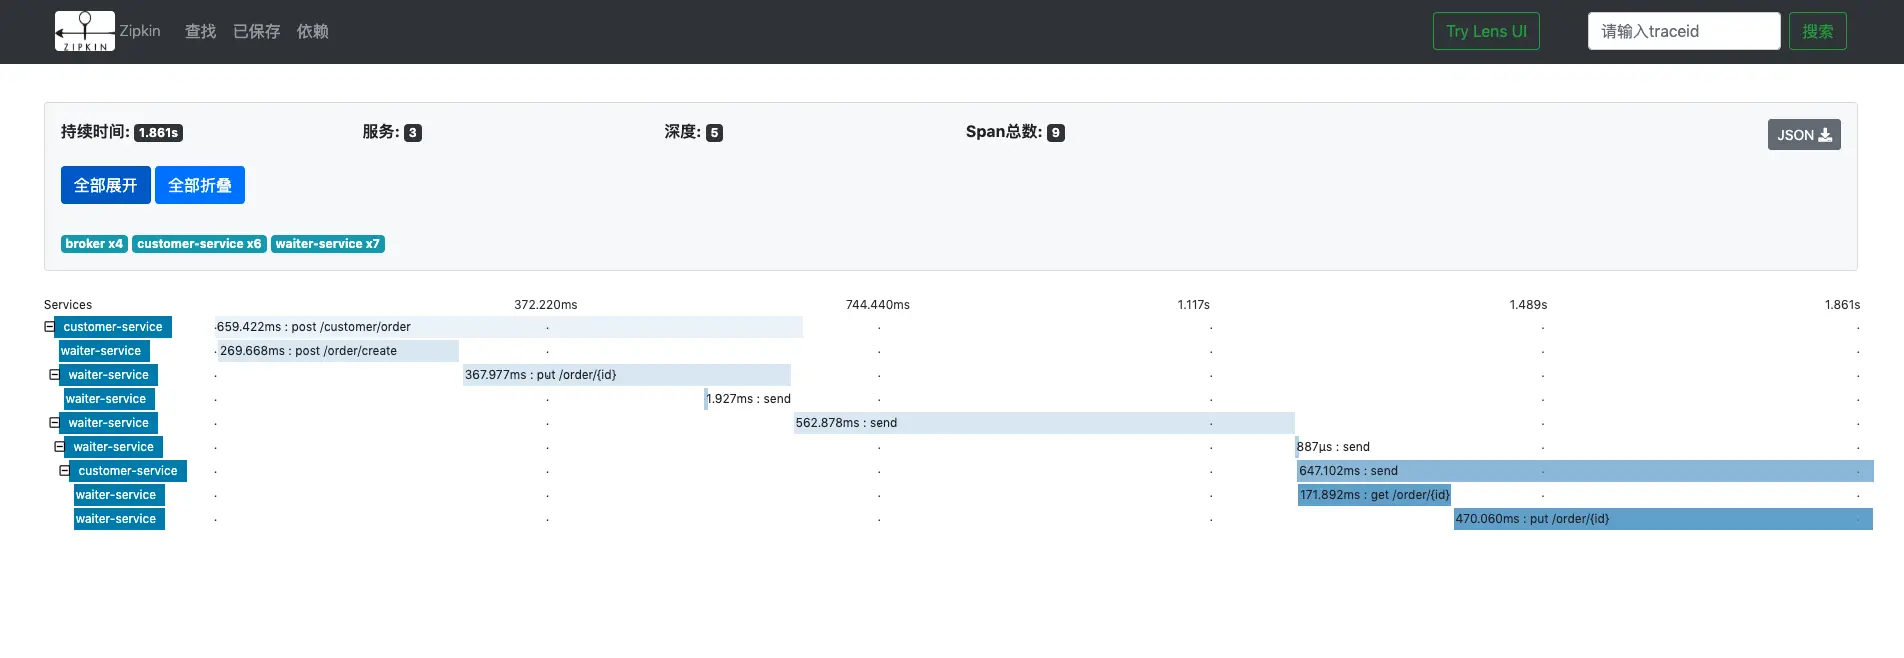This screenshot has width=1904, height=658.
Task: Click the Zipkin logo icon
Action: [x=85, y=31]
